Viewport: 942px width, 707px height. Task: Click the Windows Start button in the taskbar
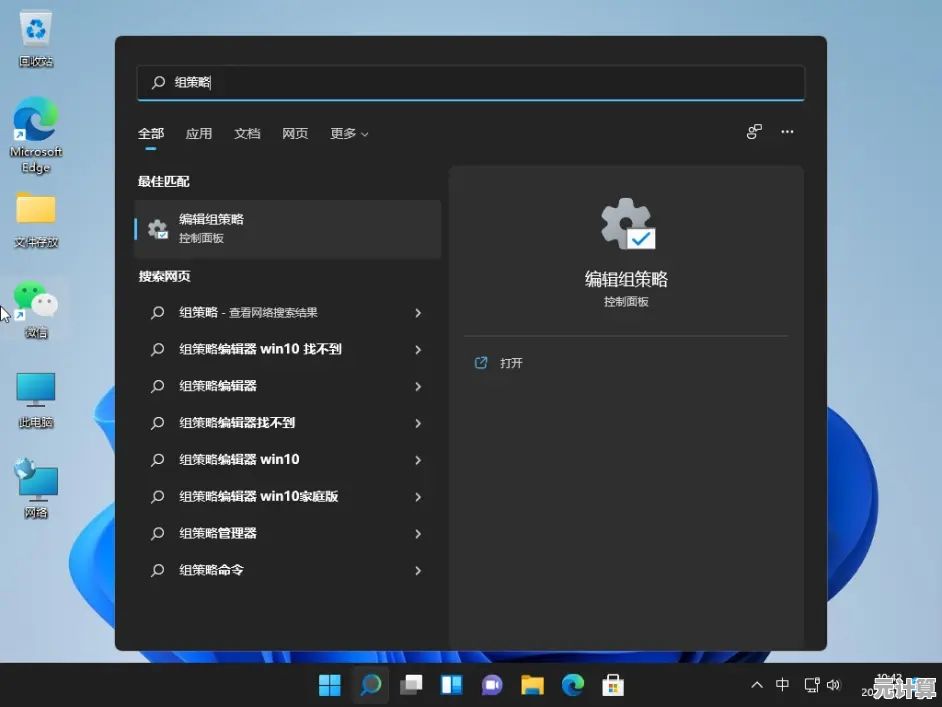click(329, 685)
